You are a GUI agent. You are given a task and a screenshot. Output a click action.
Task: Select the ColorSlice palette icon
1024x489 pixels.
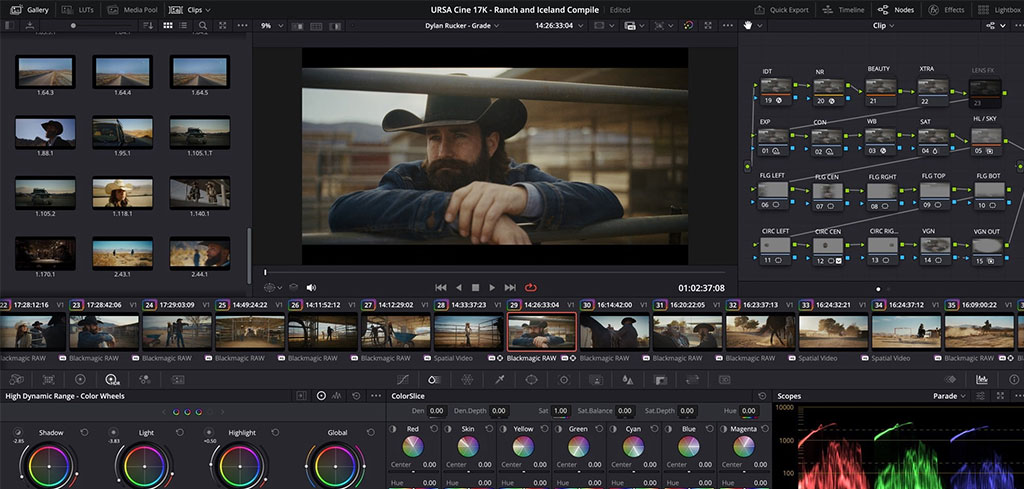coord(434,379)
